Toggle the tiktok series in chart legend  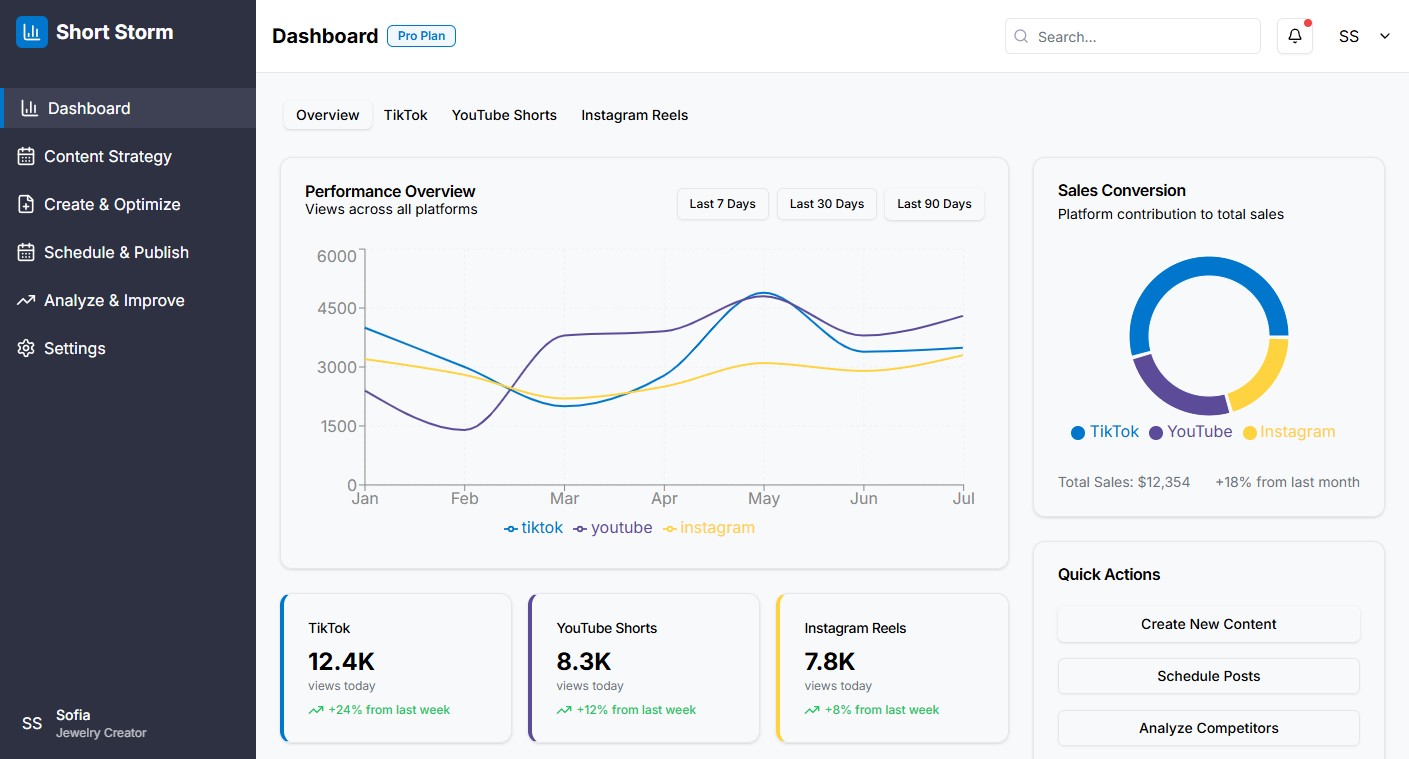pos(534,528)
